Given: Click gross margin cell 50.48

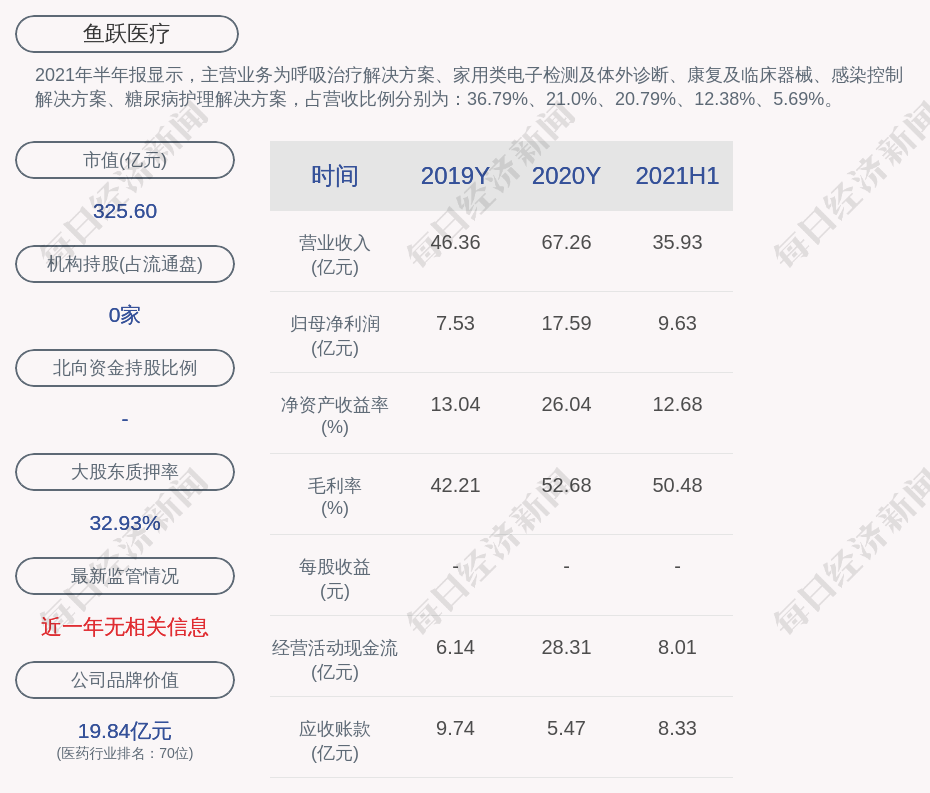Looking at the screenshot, I should tap(677, 485).
